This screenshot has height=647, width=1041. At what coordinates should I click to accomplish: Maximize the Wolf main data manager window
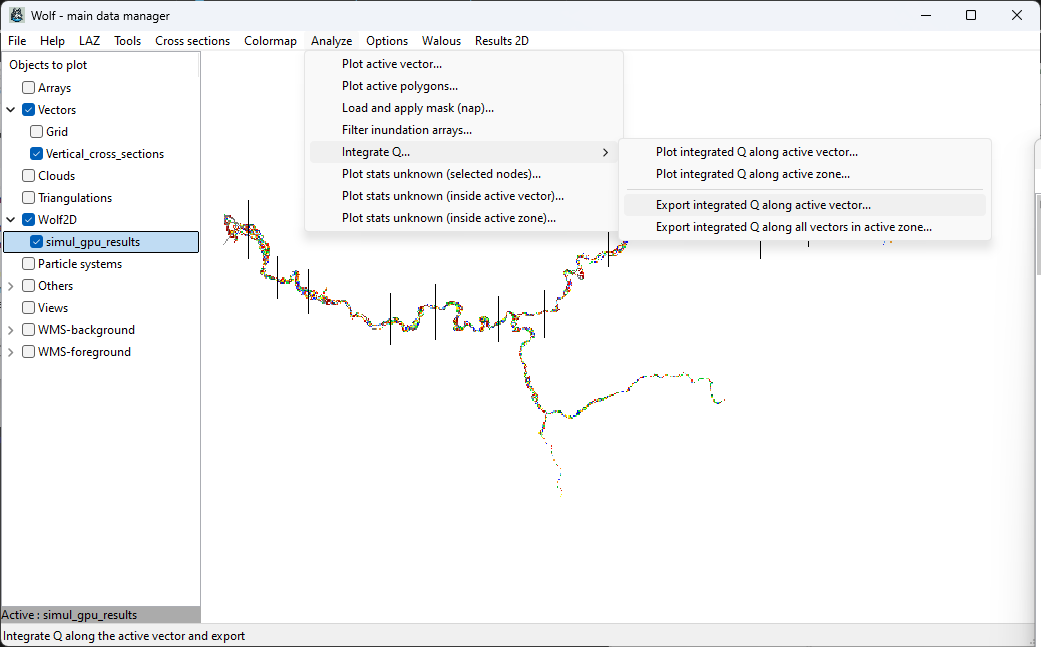[x=970, y=15]
